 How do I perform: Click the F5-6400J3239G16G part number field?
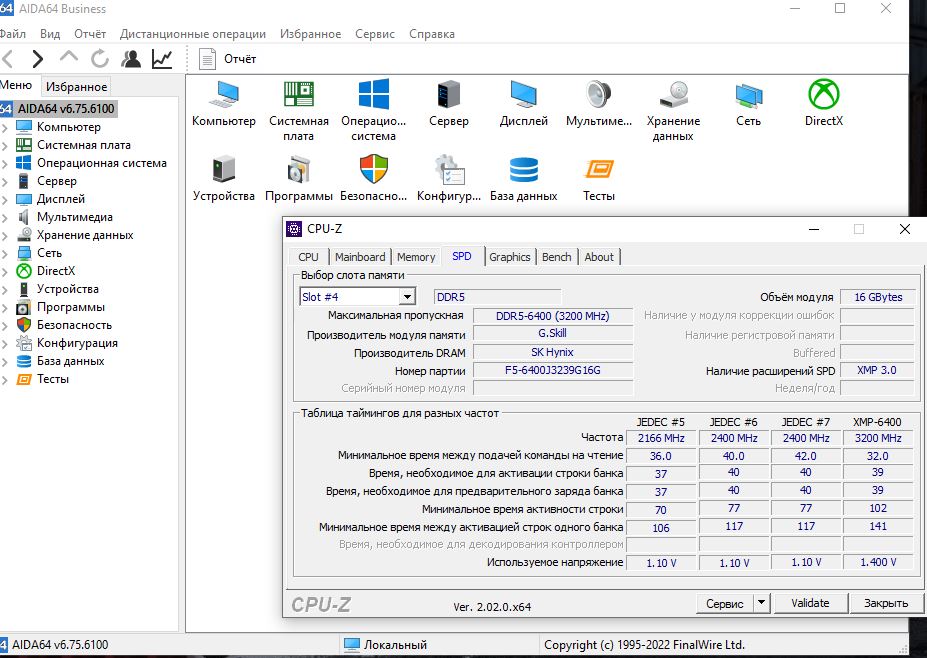[x=553, y=370]
